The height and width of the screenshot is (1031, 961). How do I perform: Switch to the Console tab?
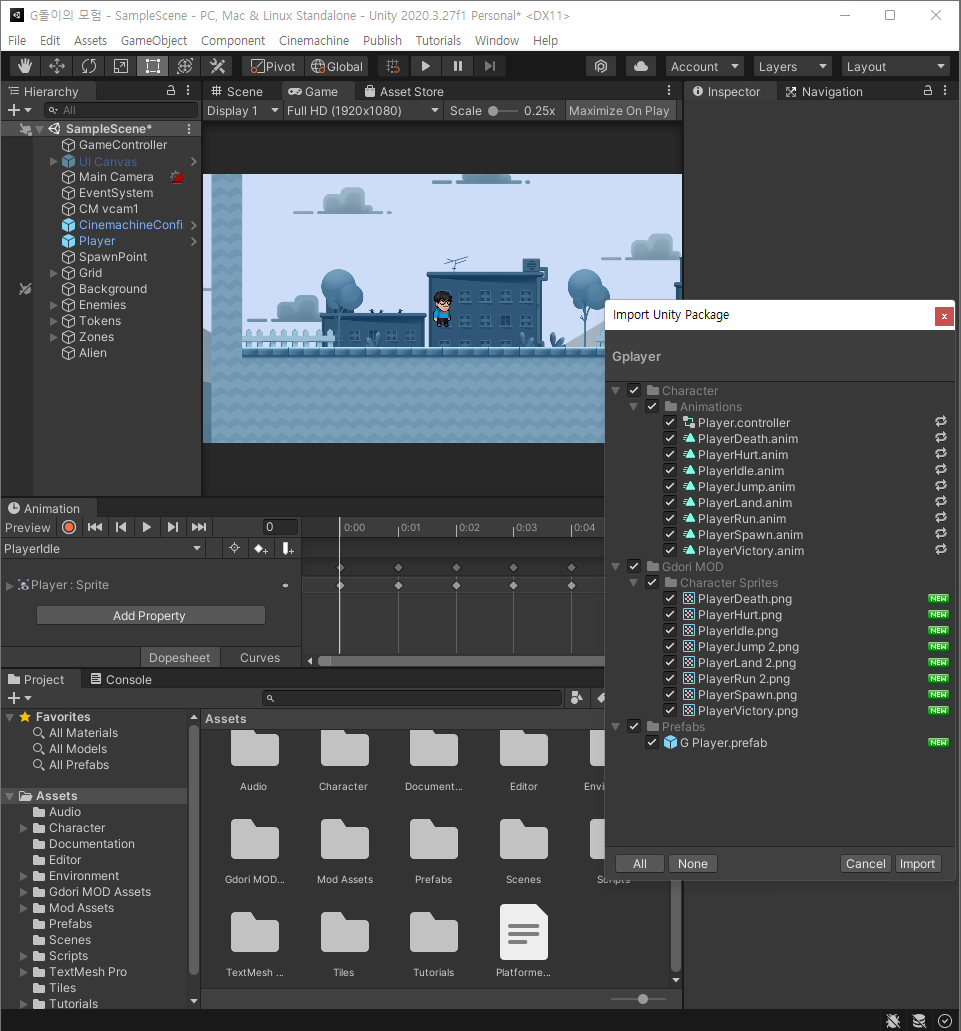coord(121,680)
